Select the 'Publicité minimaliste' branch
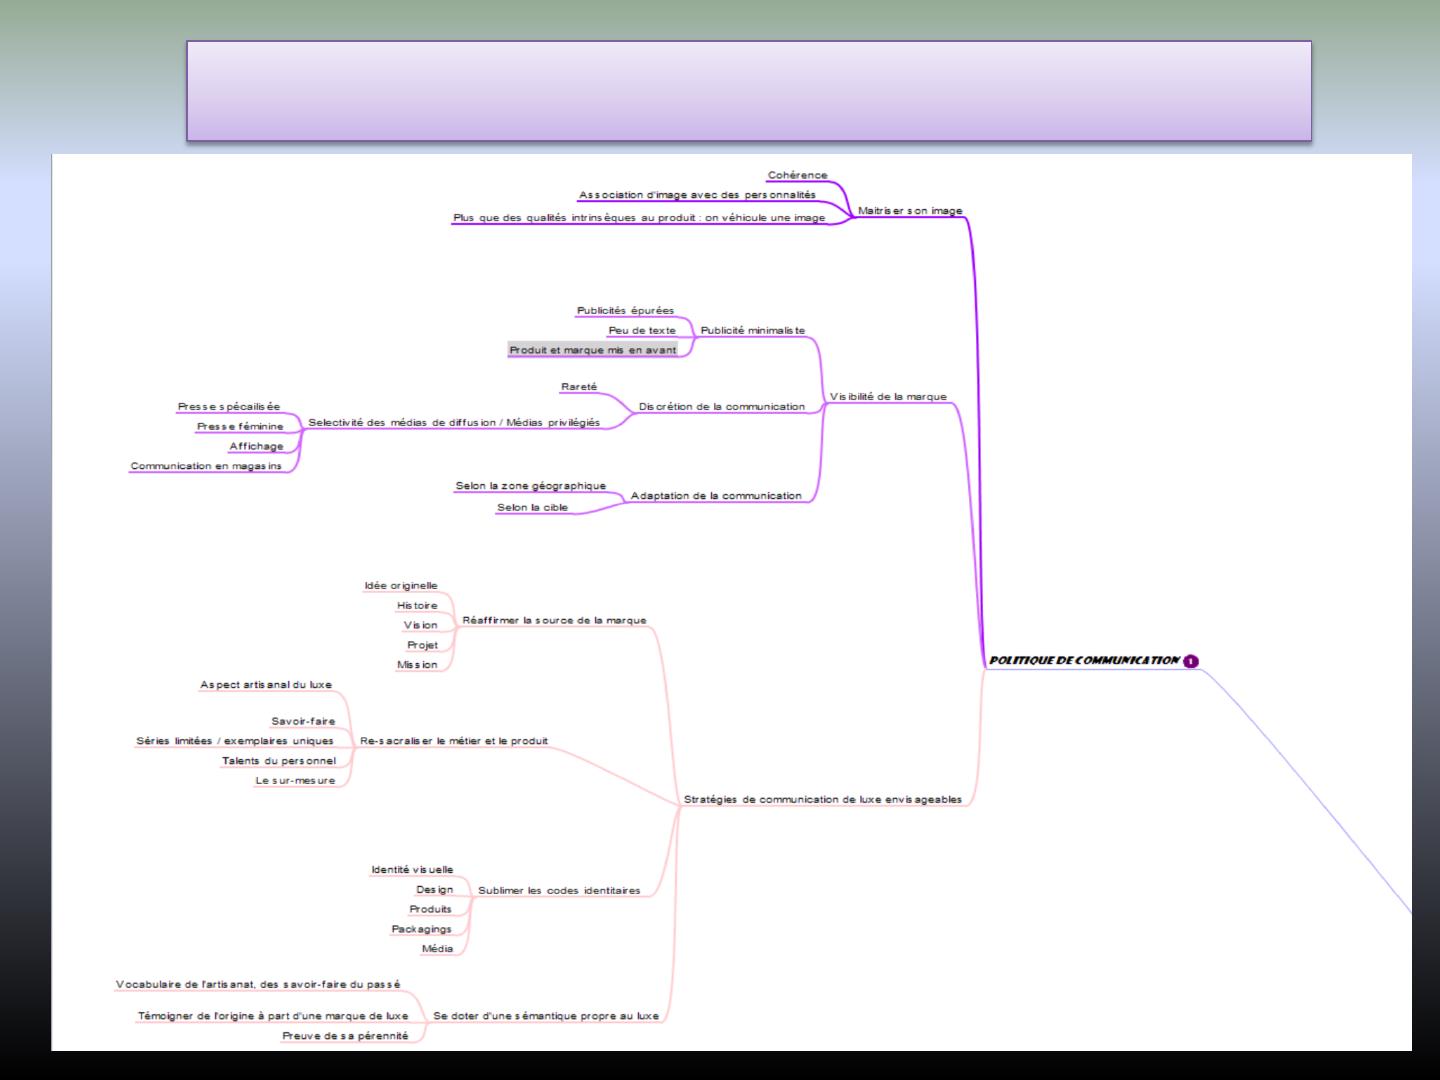 [x=752, y=331]
